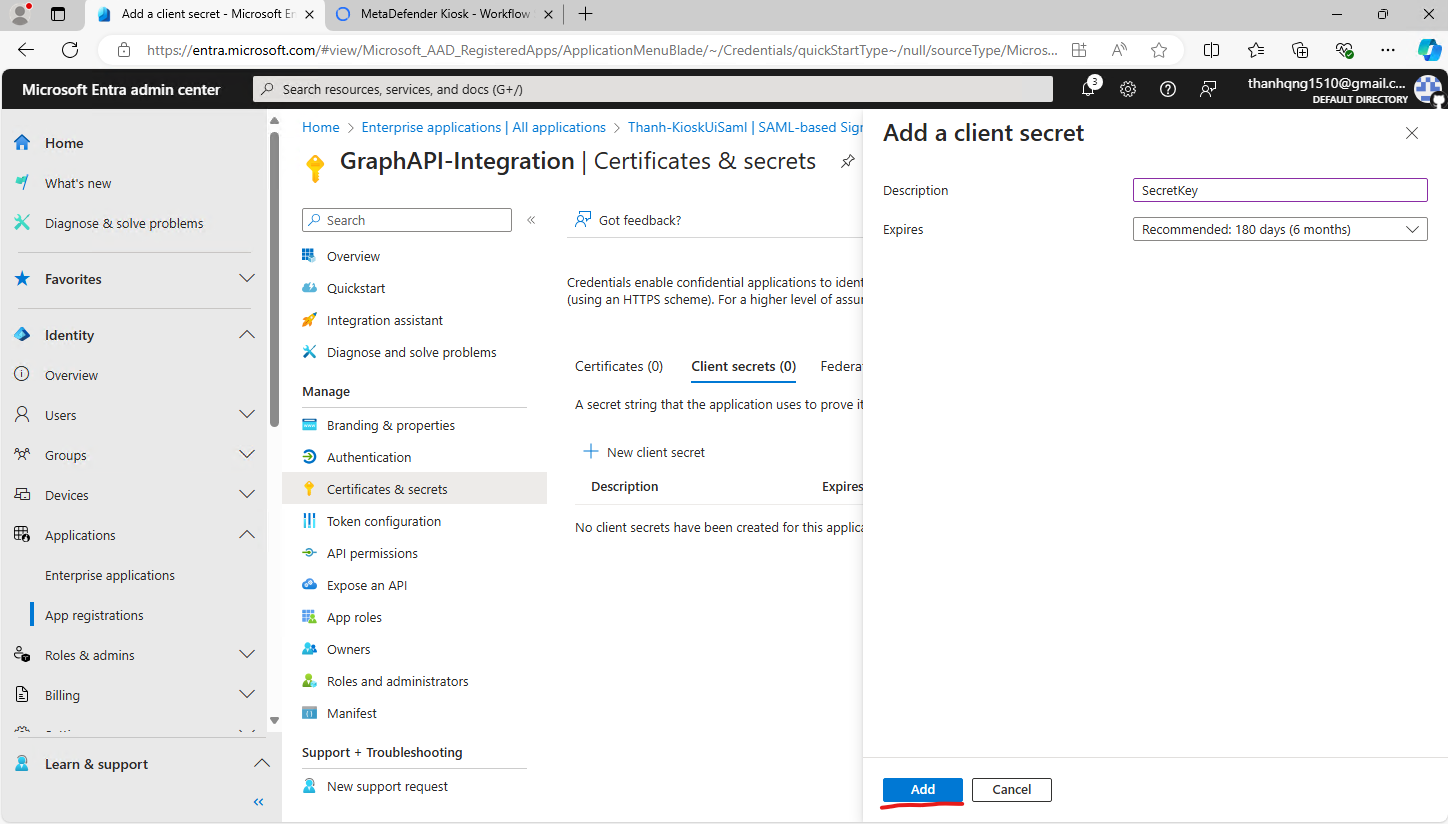
Task: Open What's new in sidebar
Action: click(x=78, y=183)
